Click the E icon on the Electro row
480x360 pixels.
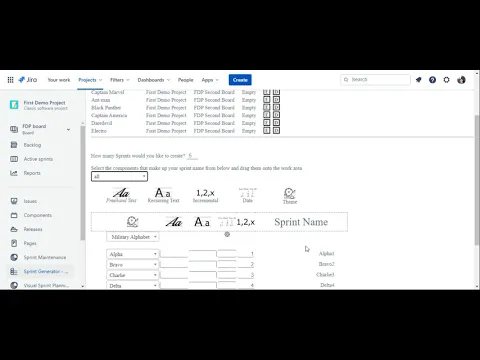coord(267,130)
